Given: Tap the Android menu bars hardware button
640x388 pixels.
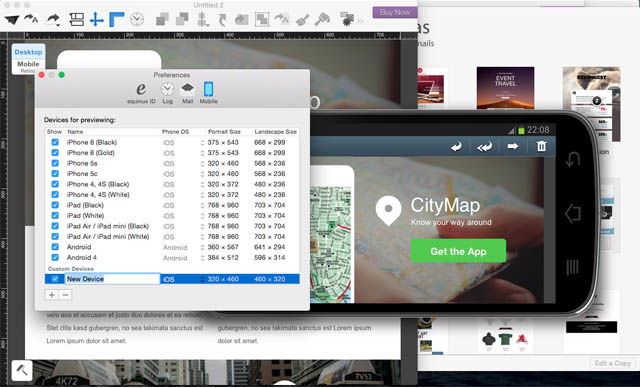Looking at the screenshot, I should point(573,267).
